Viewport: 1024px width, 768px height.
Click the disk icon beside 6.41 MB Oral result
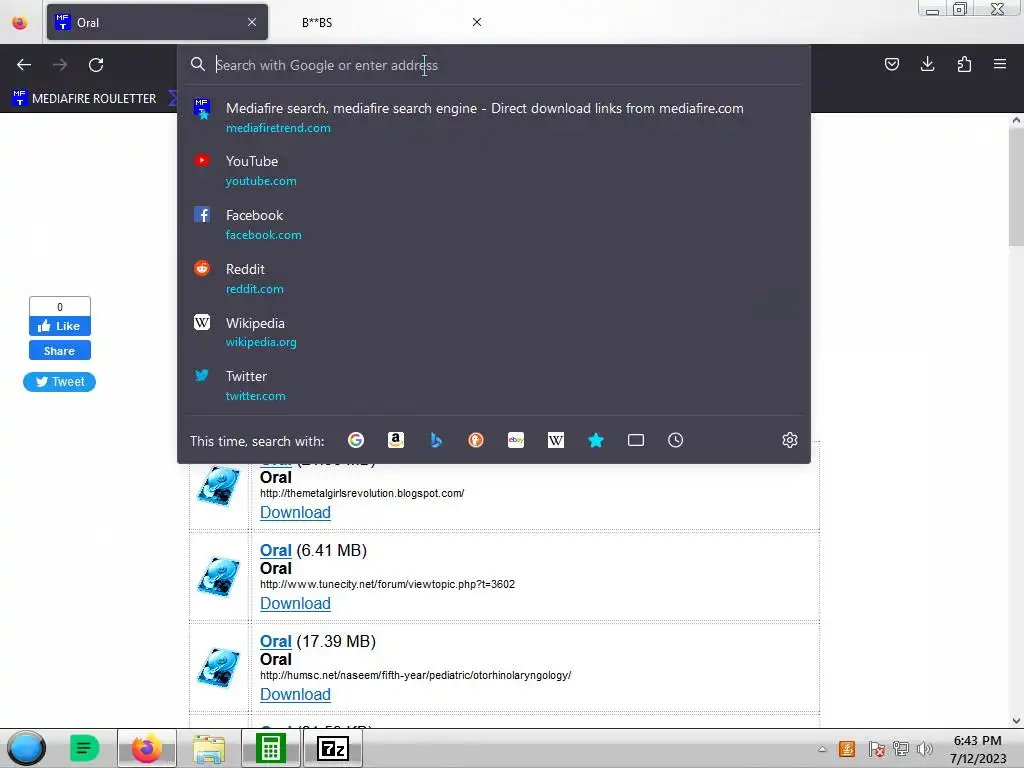pyautogui.click(x=219, y=576)
